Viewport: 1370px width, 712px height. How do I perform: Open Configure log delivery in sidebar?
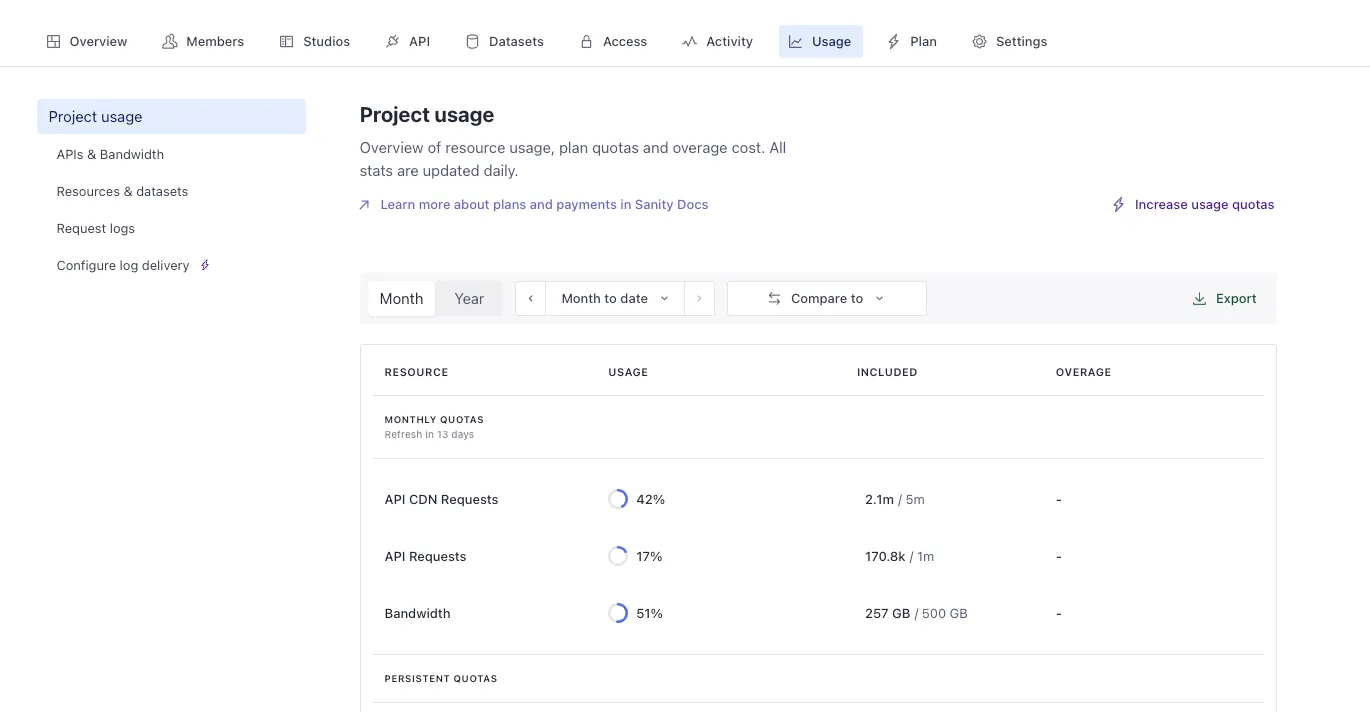coord(123,266)
